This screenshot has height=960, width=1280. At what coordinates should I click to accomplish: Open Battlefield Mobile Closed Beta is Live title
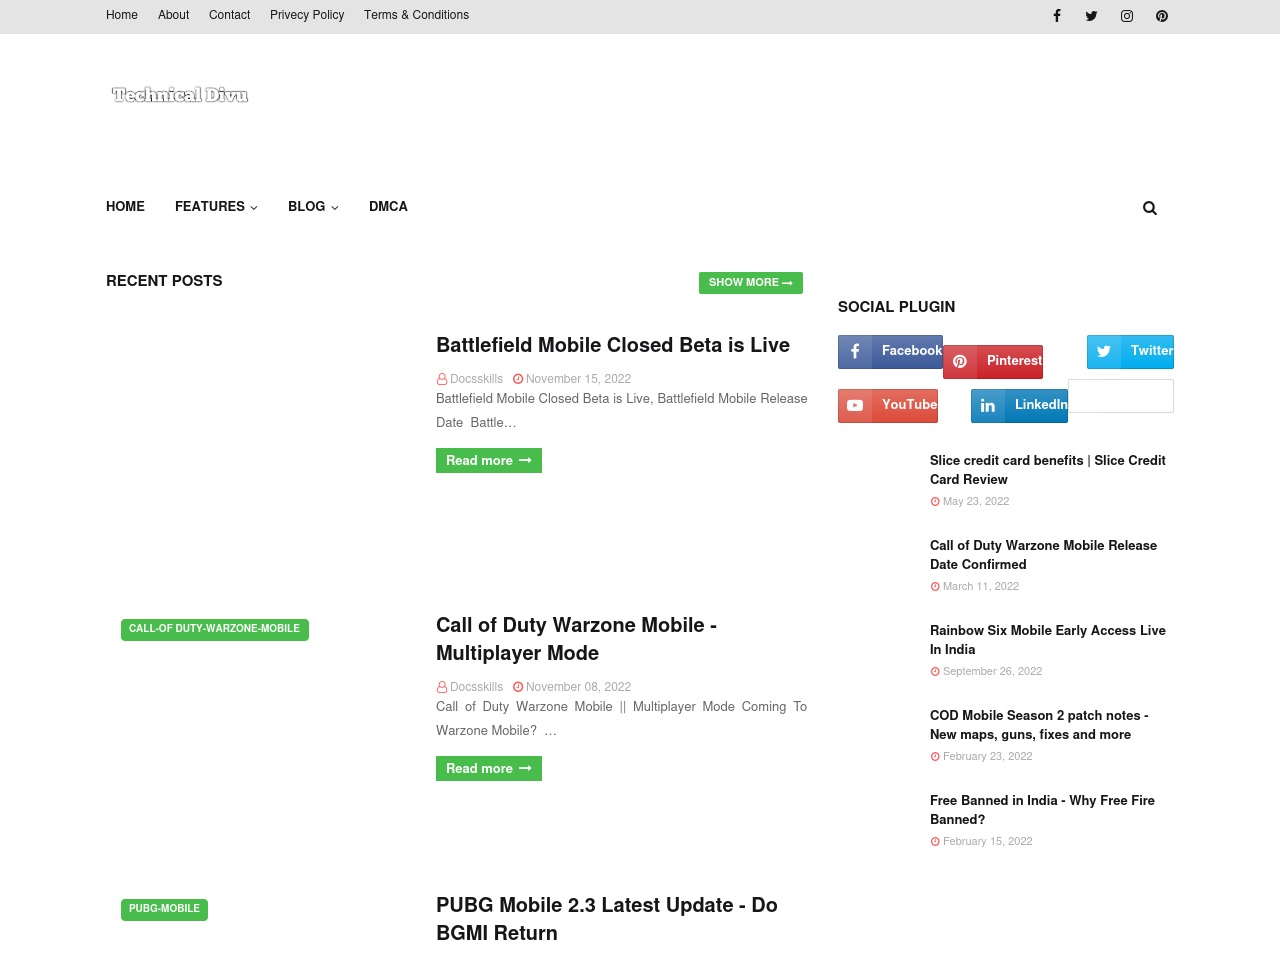tap(613, 345)
